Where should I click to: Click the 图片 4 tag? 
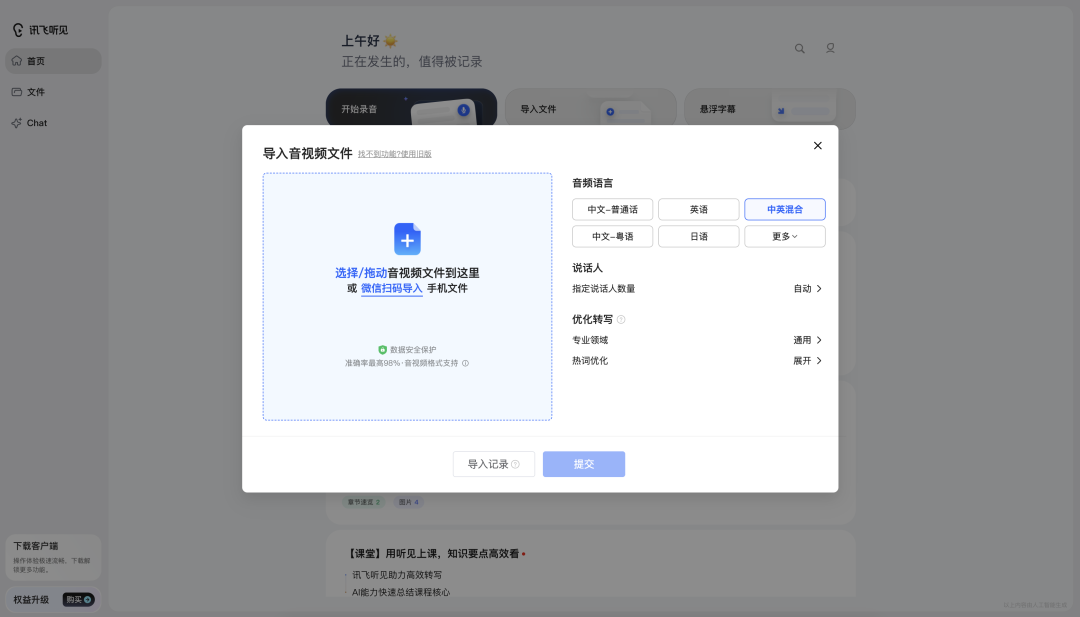pos(408,502)
